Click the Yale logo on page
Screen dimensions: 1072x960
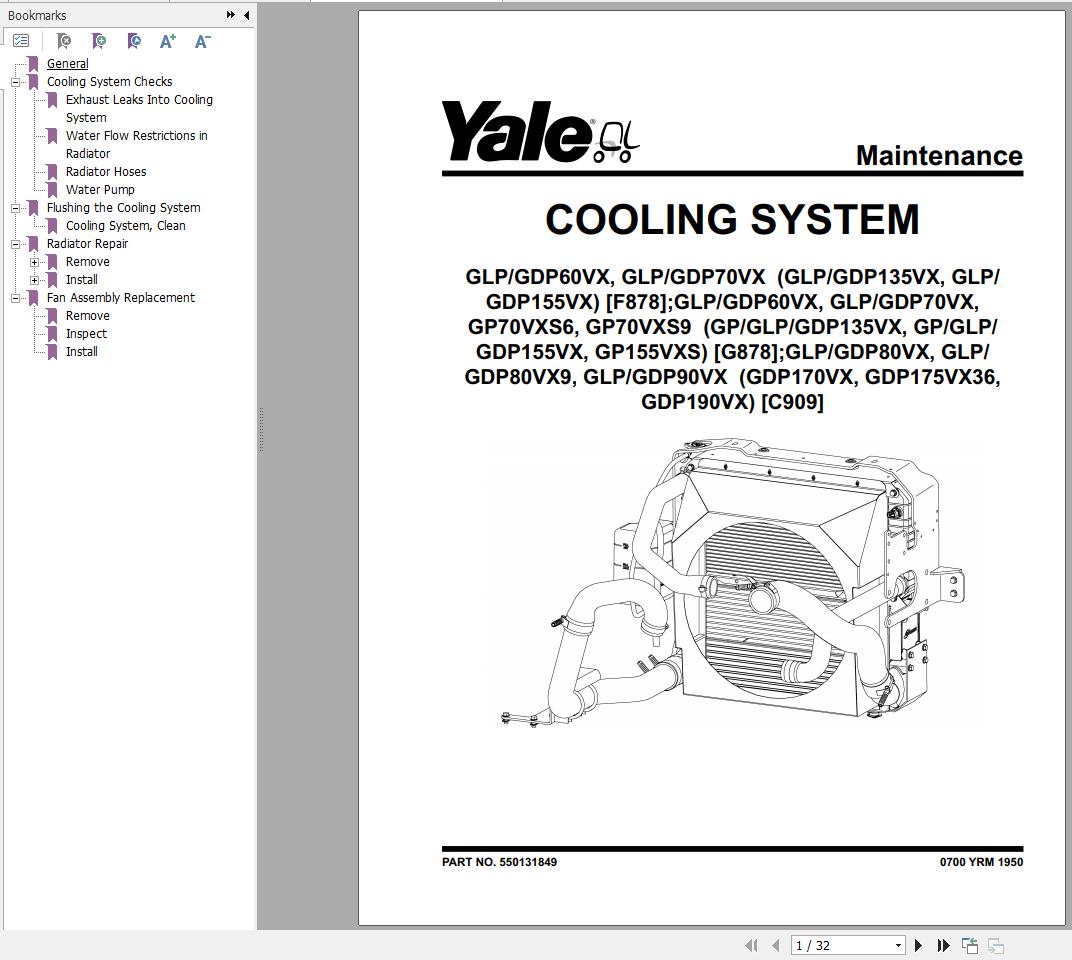coord(541,131)
